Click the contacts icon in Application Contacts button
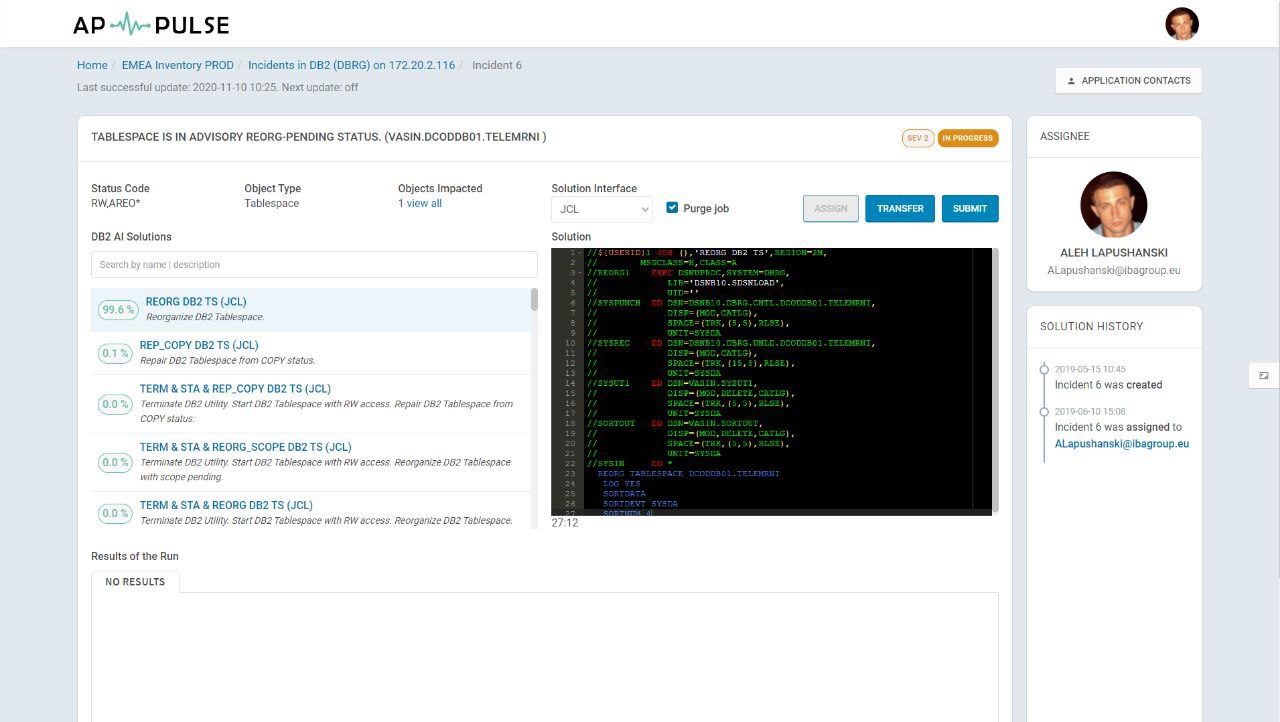 pyautogui.click(x=1072, y=81)
